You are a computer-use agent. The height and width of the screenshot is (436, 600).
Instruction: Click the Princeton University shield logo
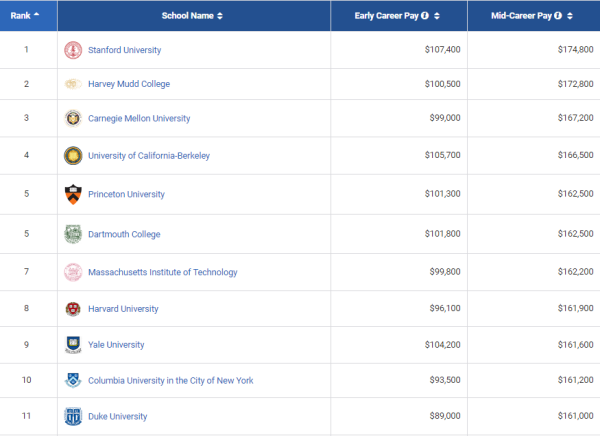tap(73, 194)
